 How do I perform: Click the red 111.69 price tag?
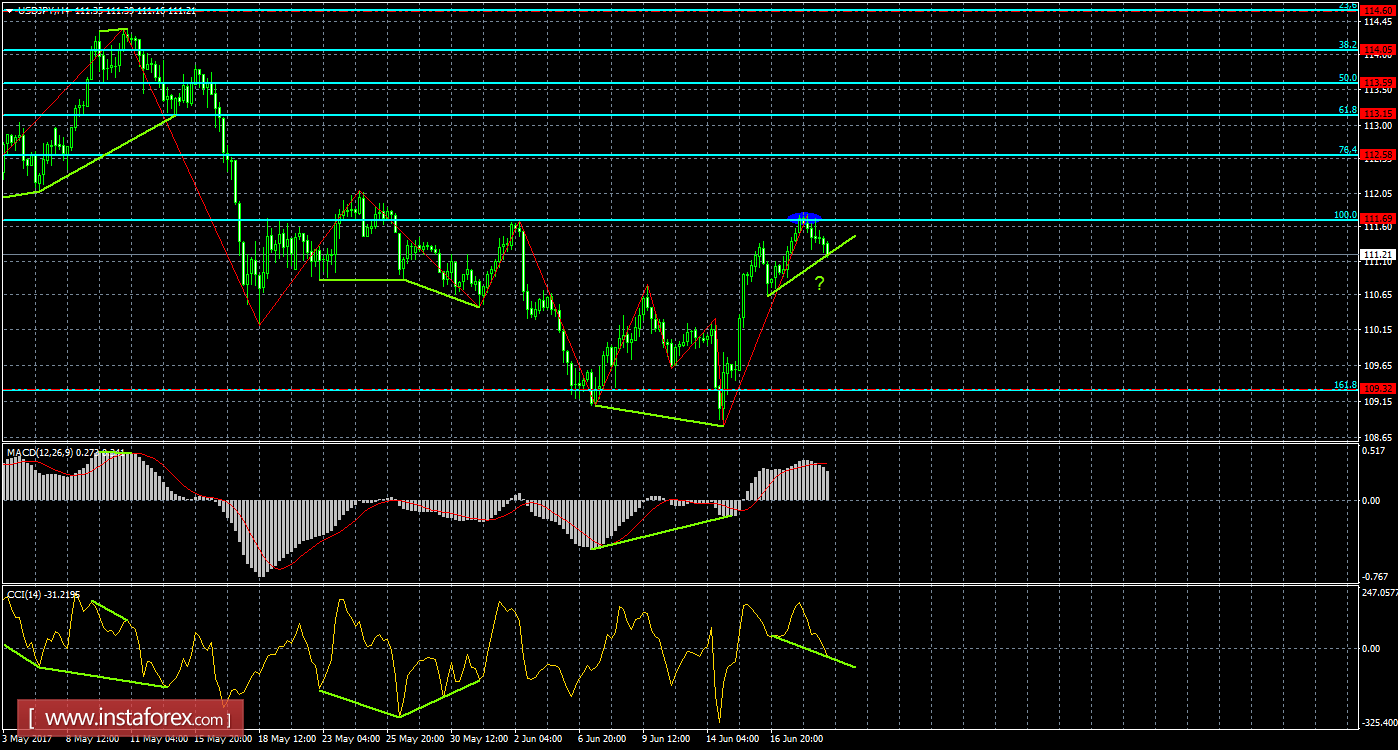pyautogui.click(x=1379, y=219)
